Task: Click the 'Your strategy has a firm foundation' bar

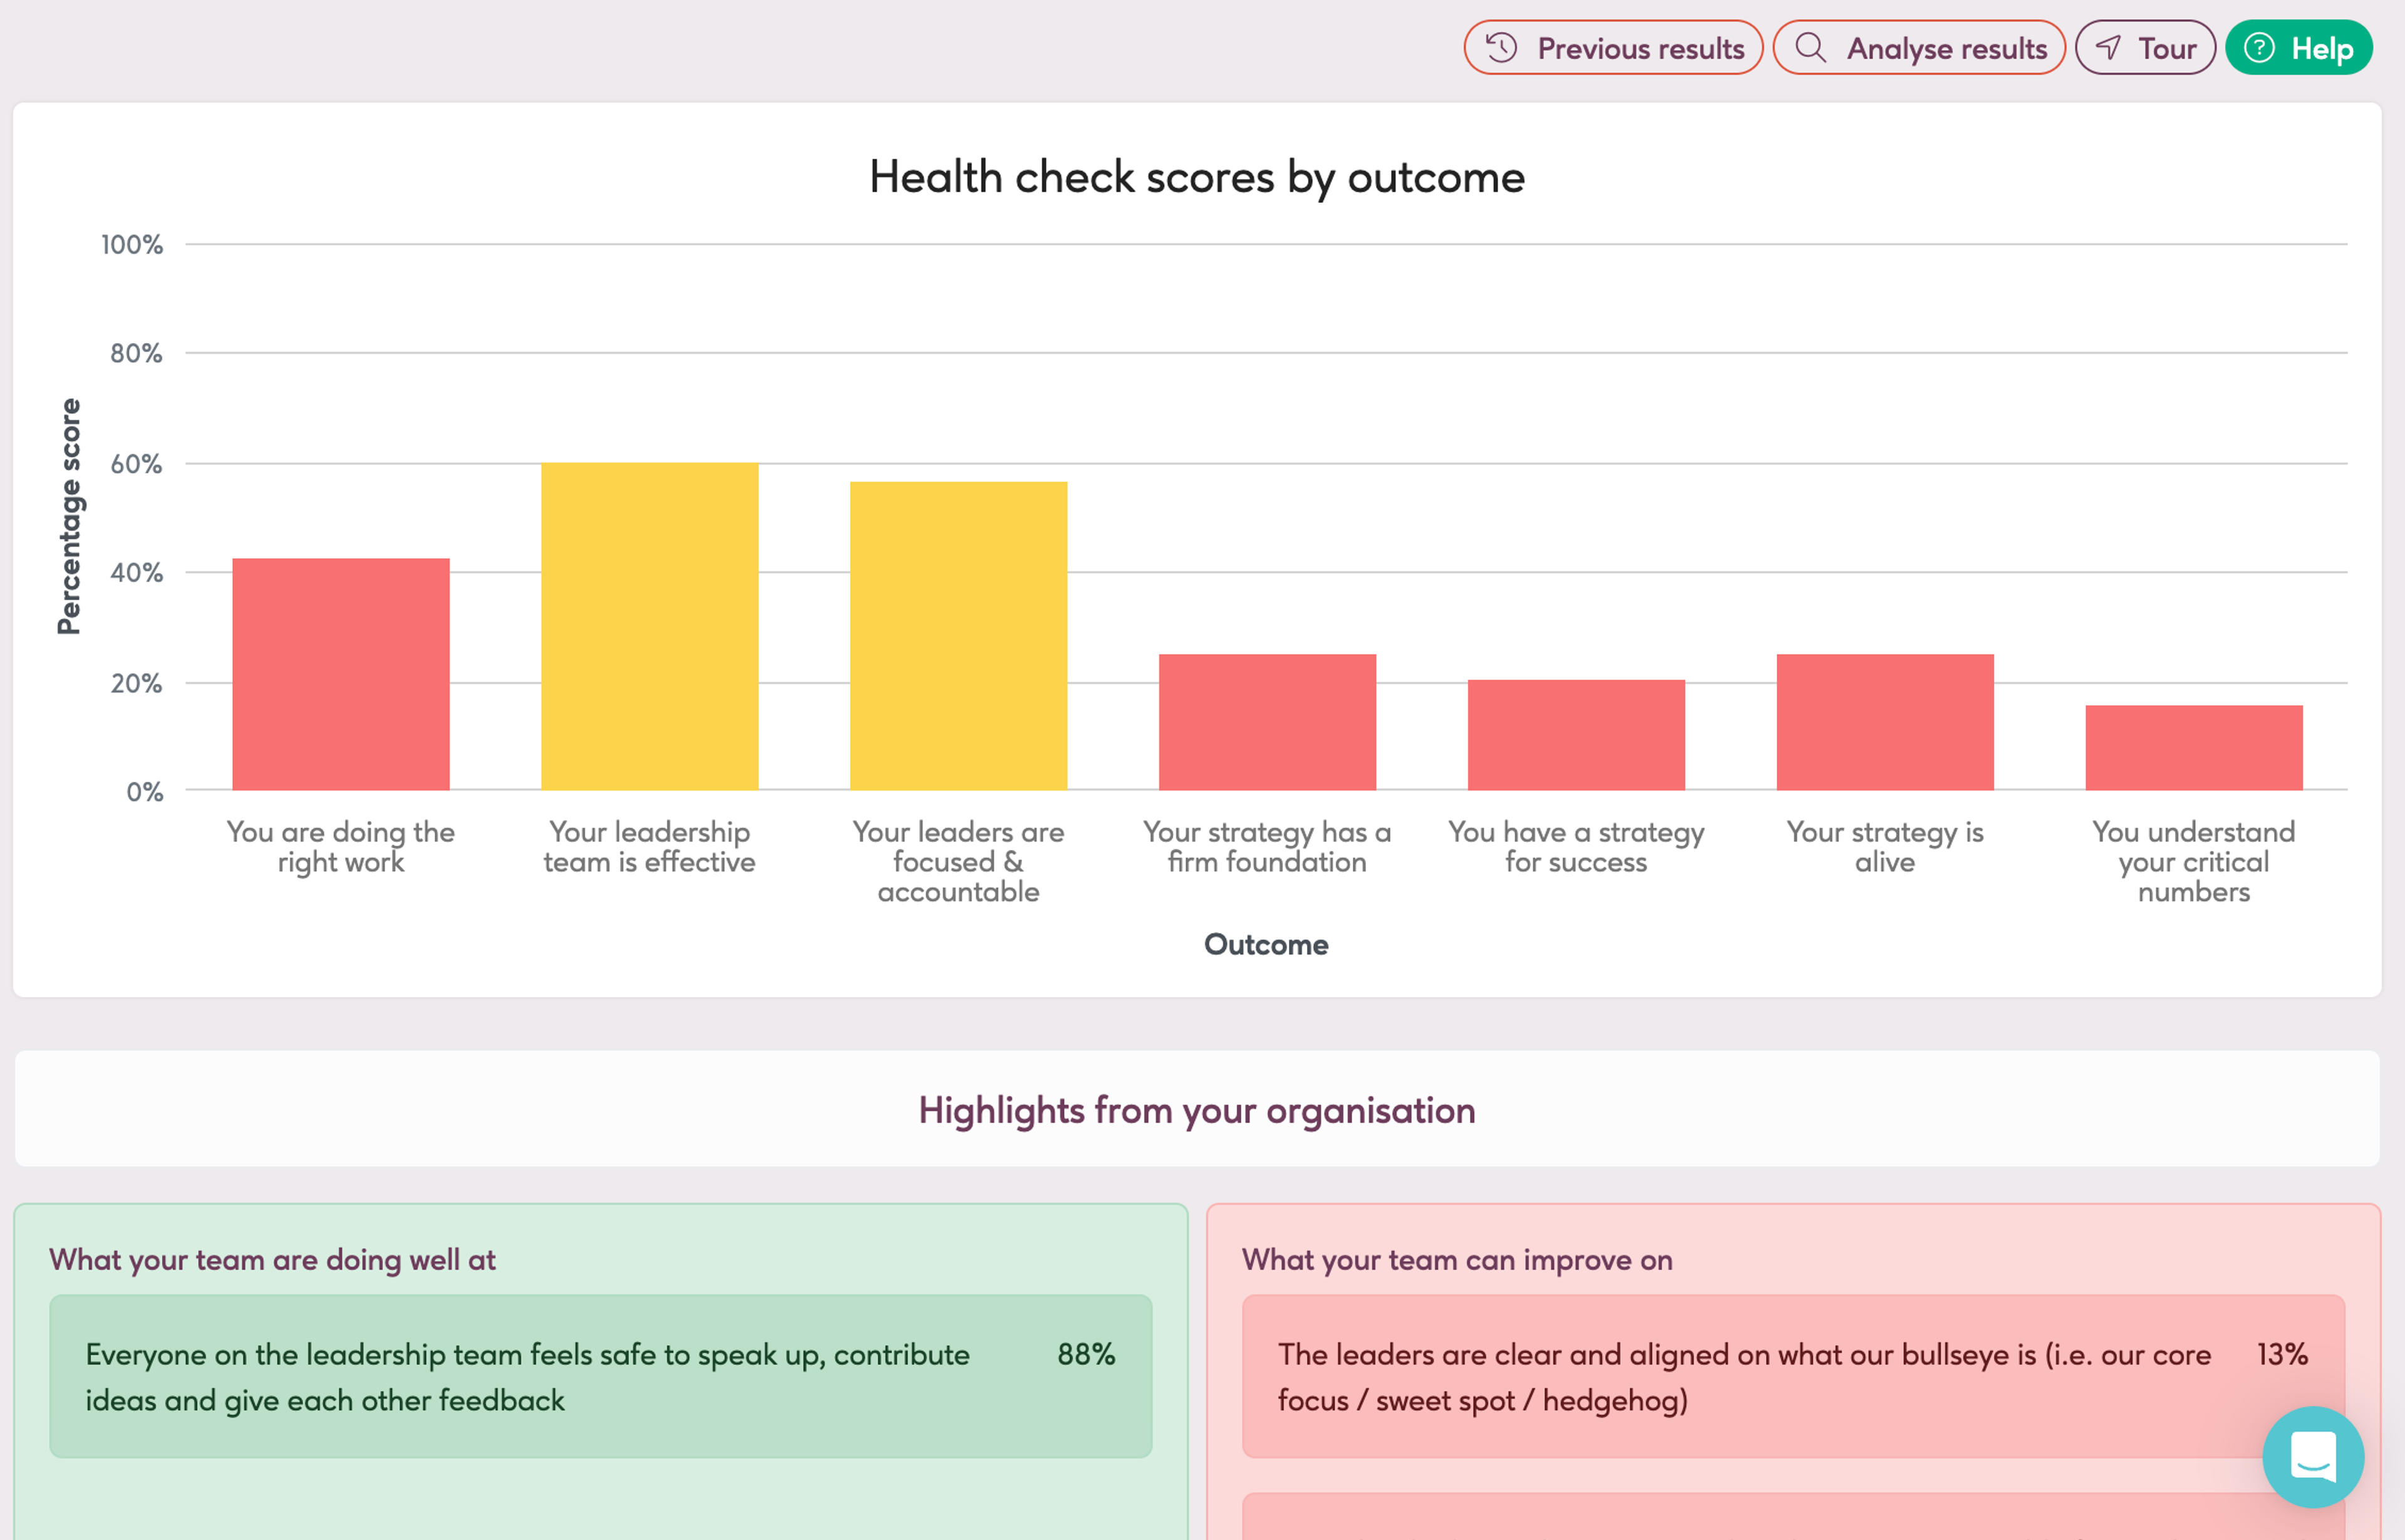Action: coord(1267,723)
